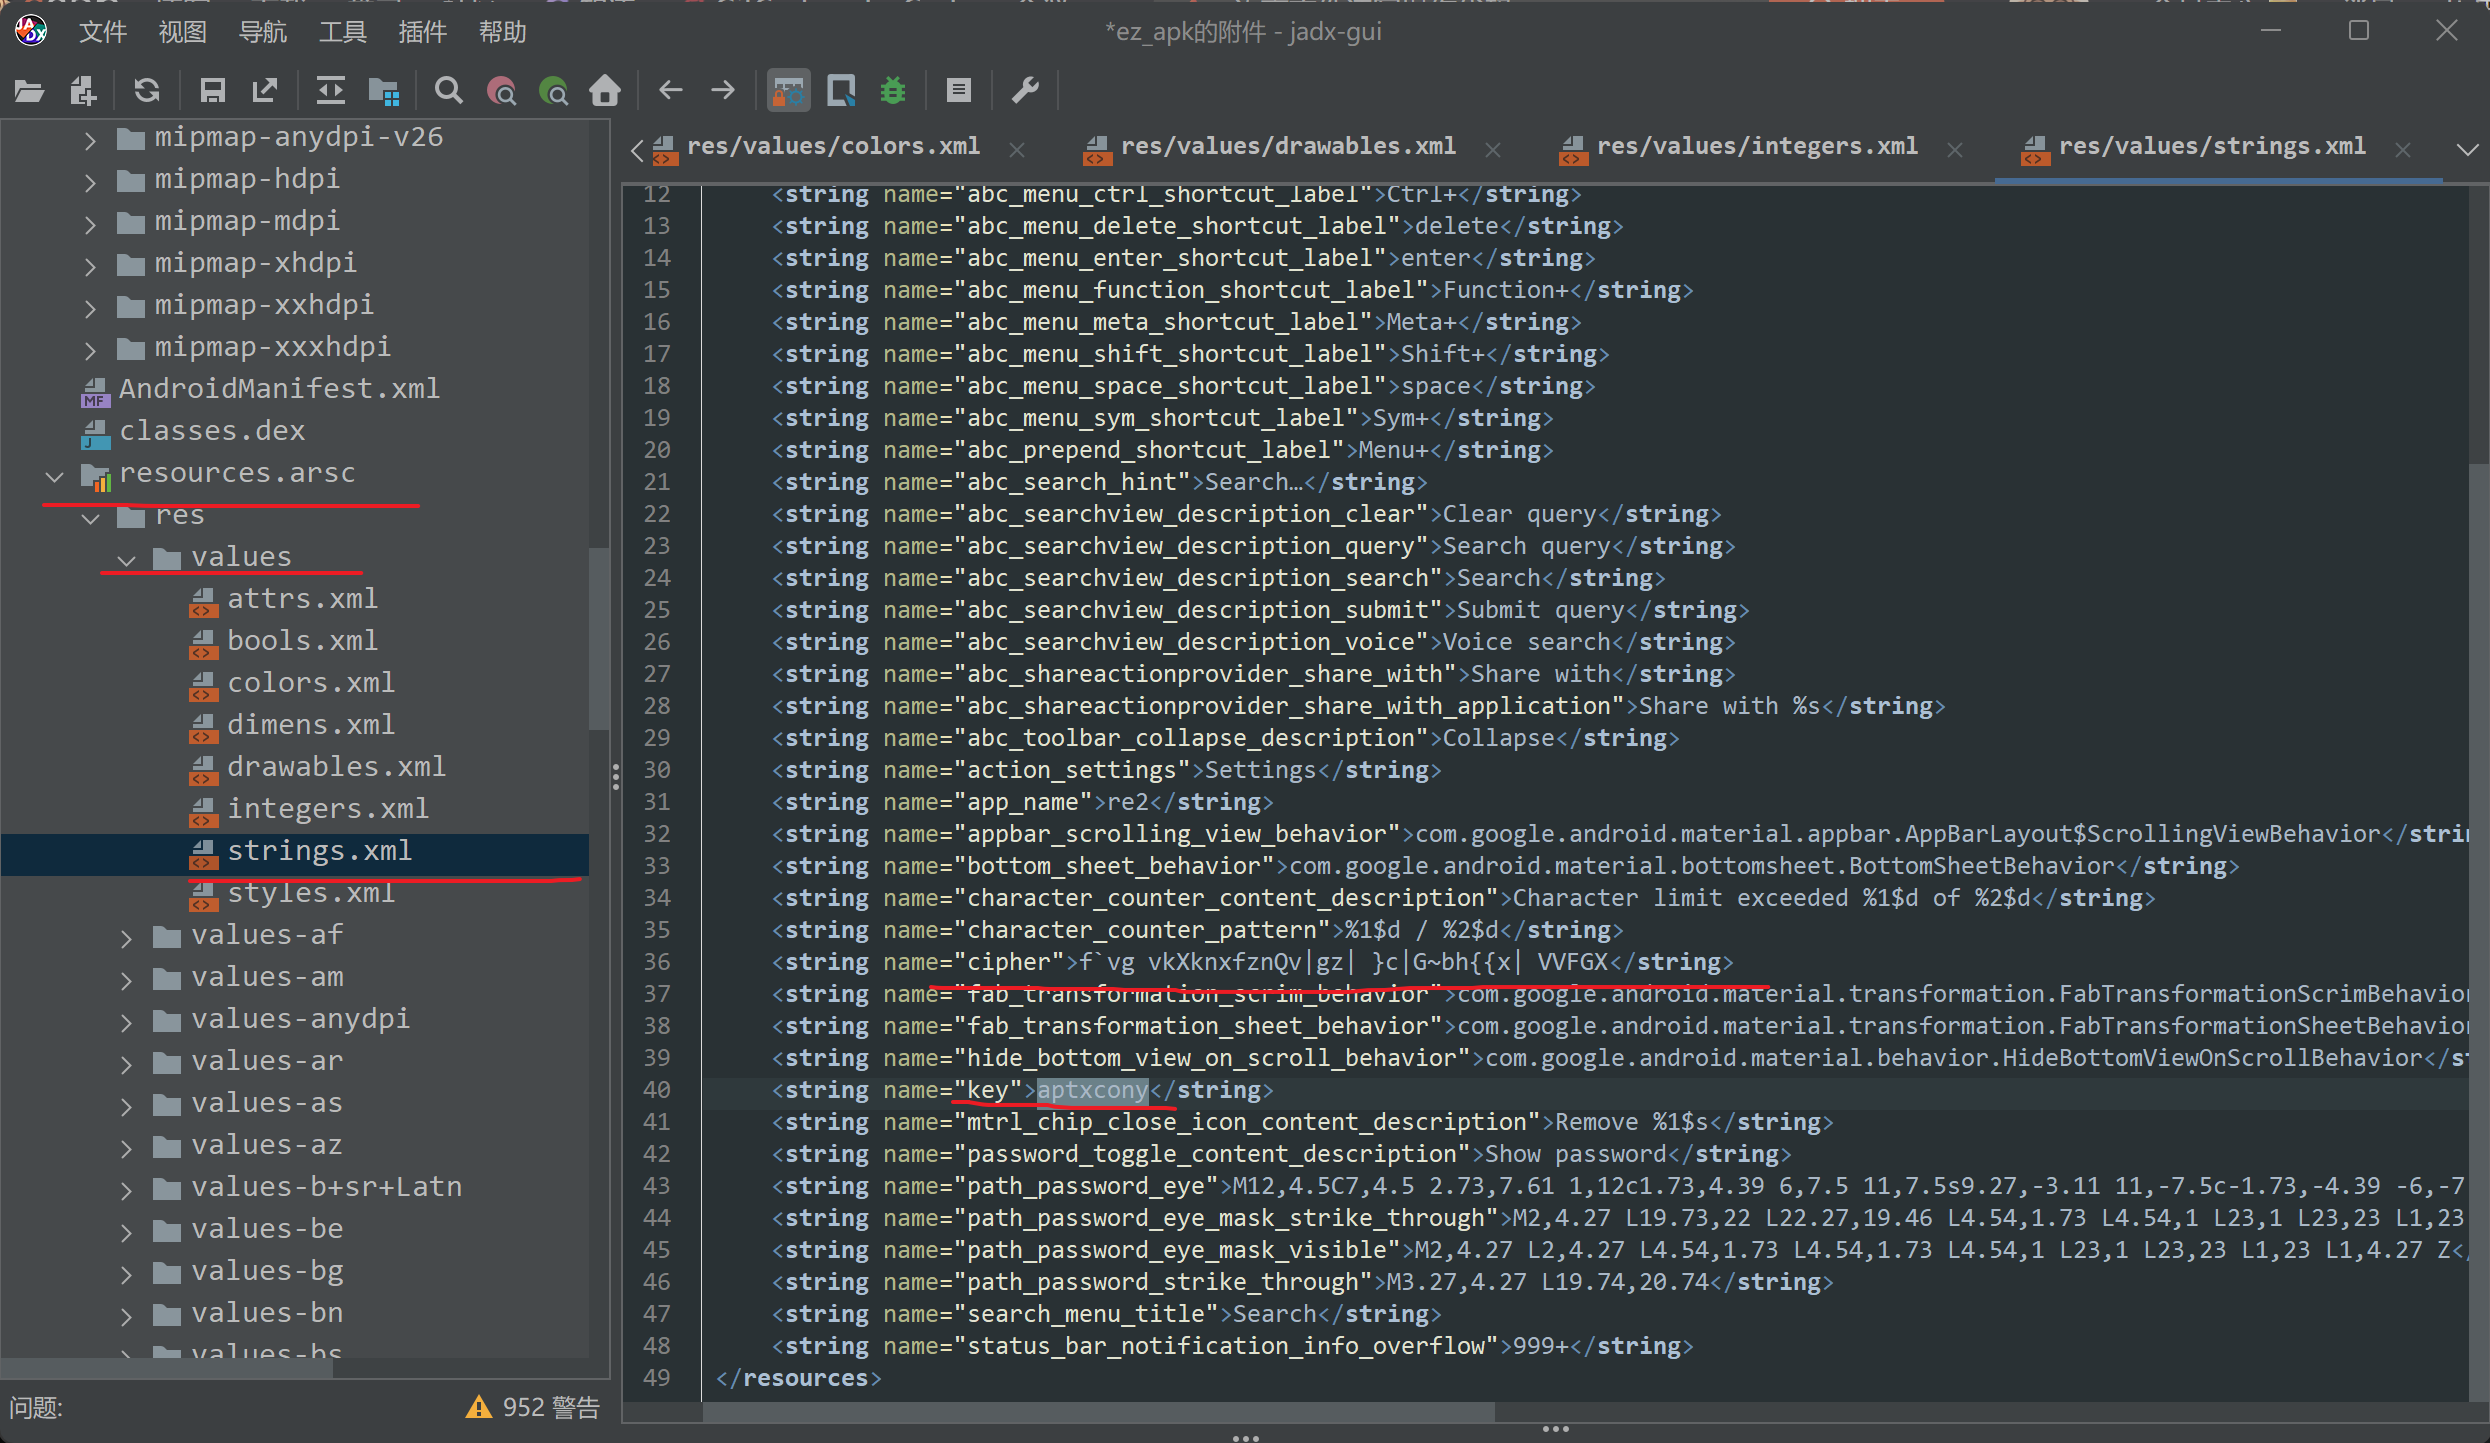Image resolution: width=2490 pixels, height=1443 pixels.
Task: Expand the values-b+sr+Latn folder
Action: click(x=127, y=1189)
